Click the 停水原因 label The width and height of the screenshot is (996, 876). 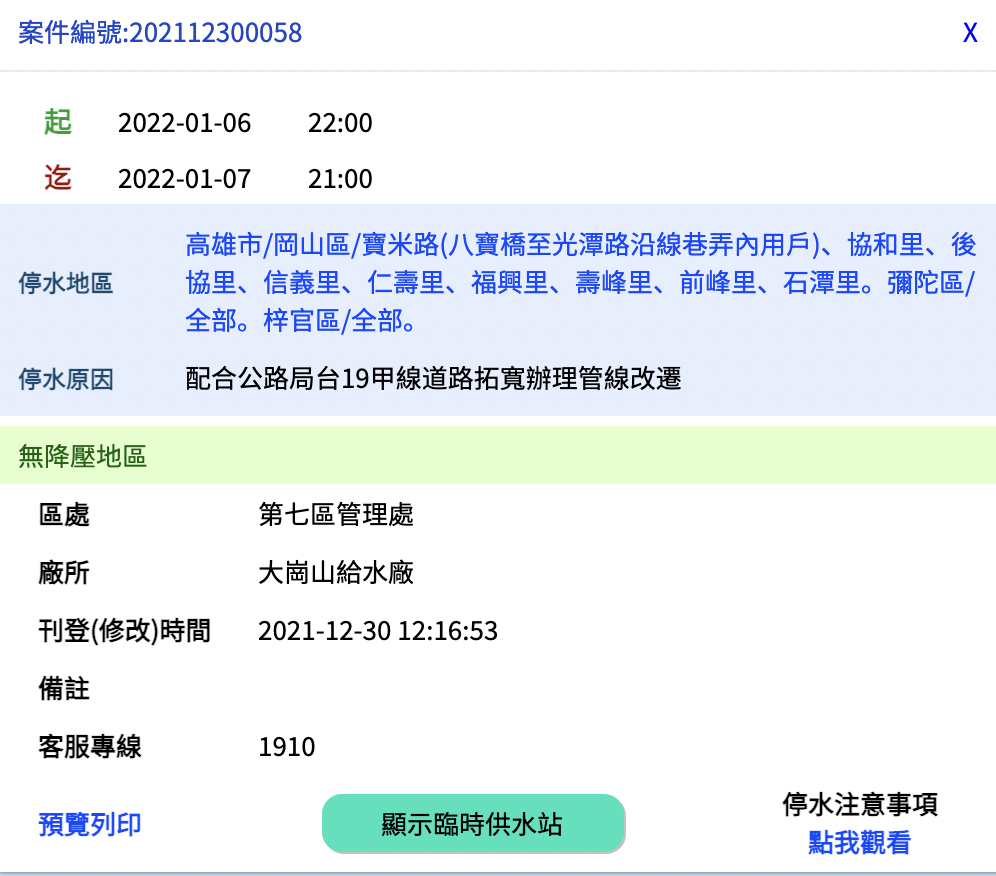tap(66, 379)
